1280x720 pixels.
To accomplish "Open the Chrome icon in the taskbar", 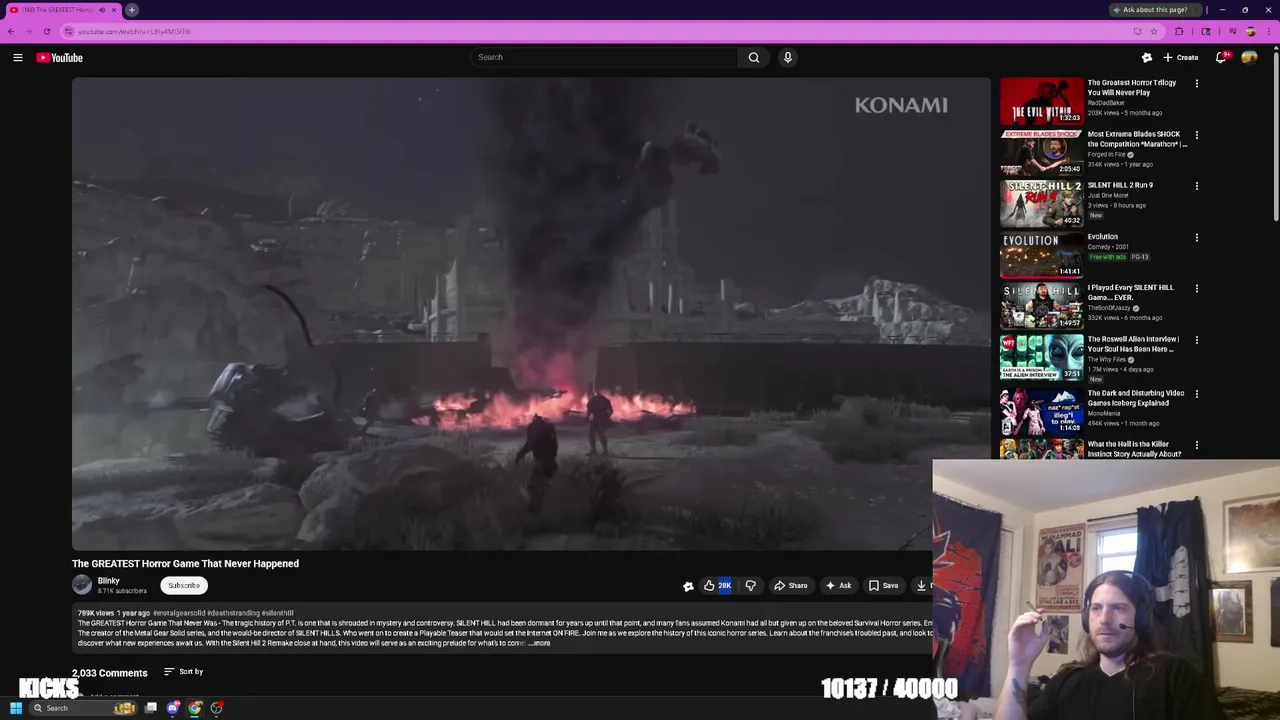I will coord(195,708).
